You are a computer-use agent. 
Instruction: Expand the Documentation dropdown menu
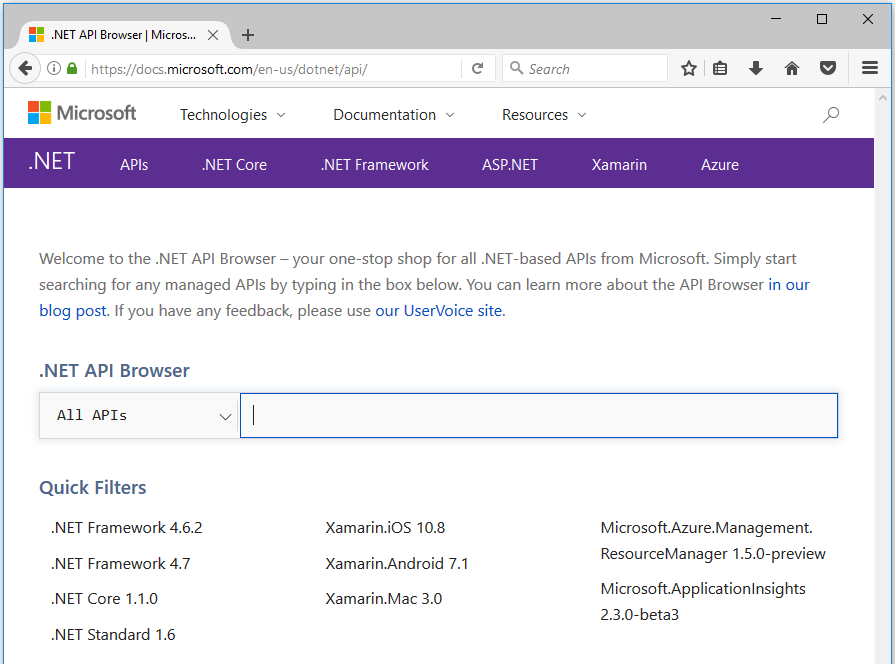[393, 115]
